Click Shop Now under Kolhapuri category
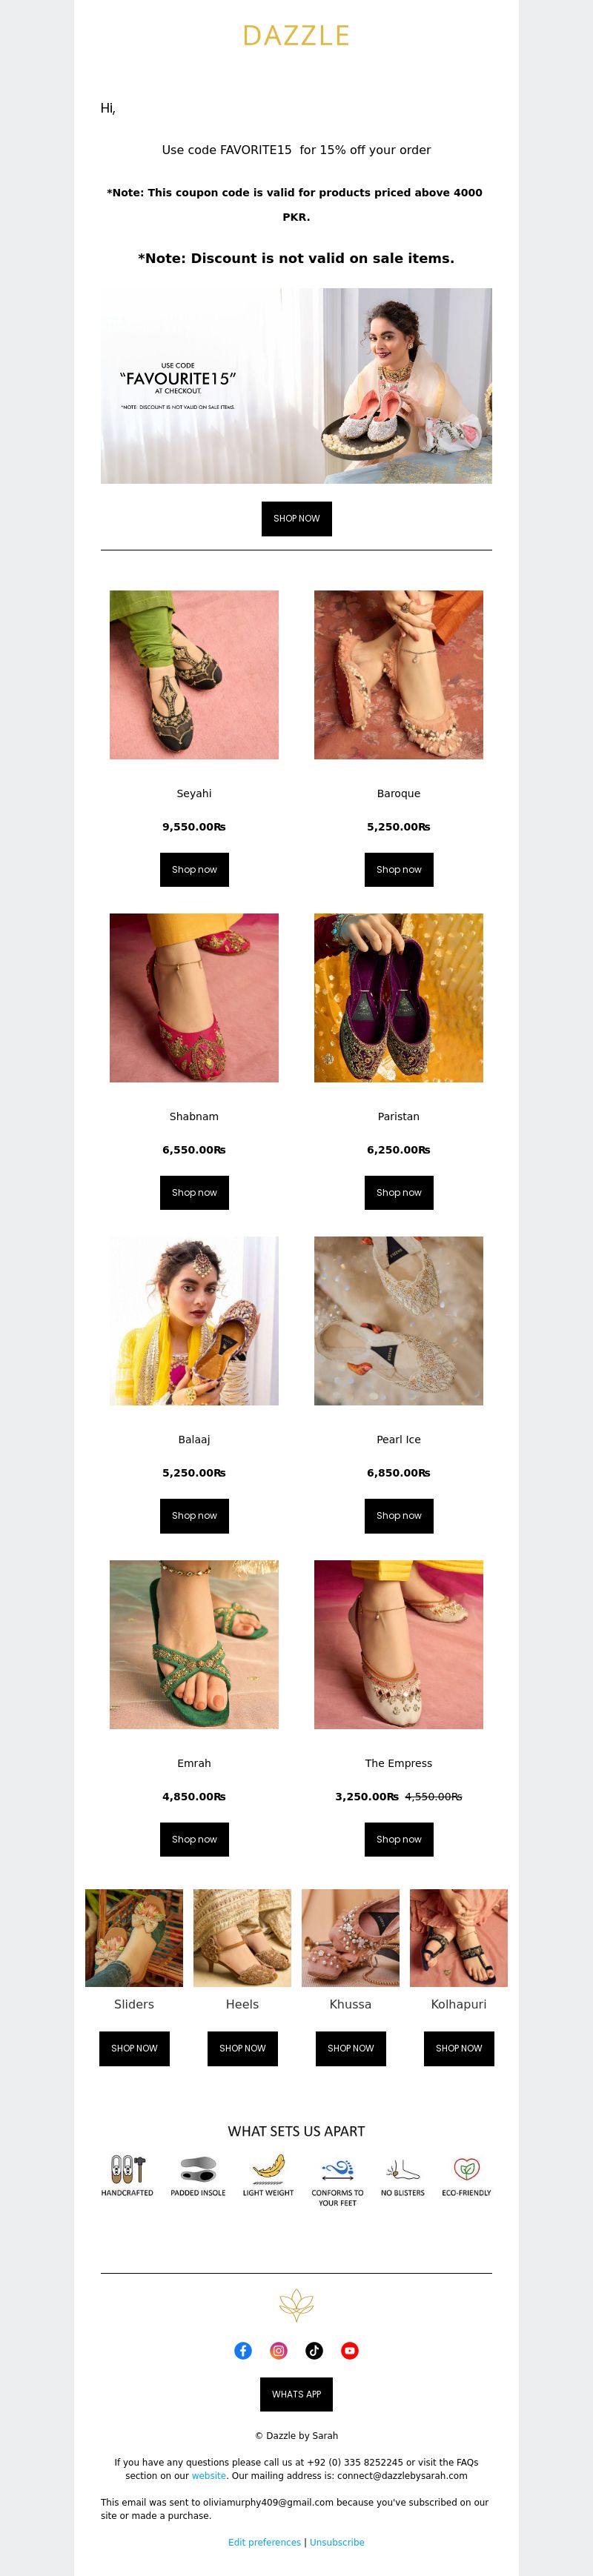This screenshot has height=2576, width=593. pyautogui.click(x=459, y=2047)
